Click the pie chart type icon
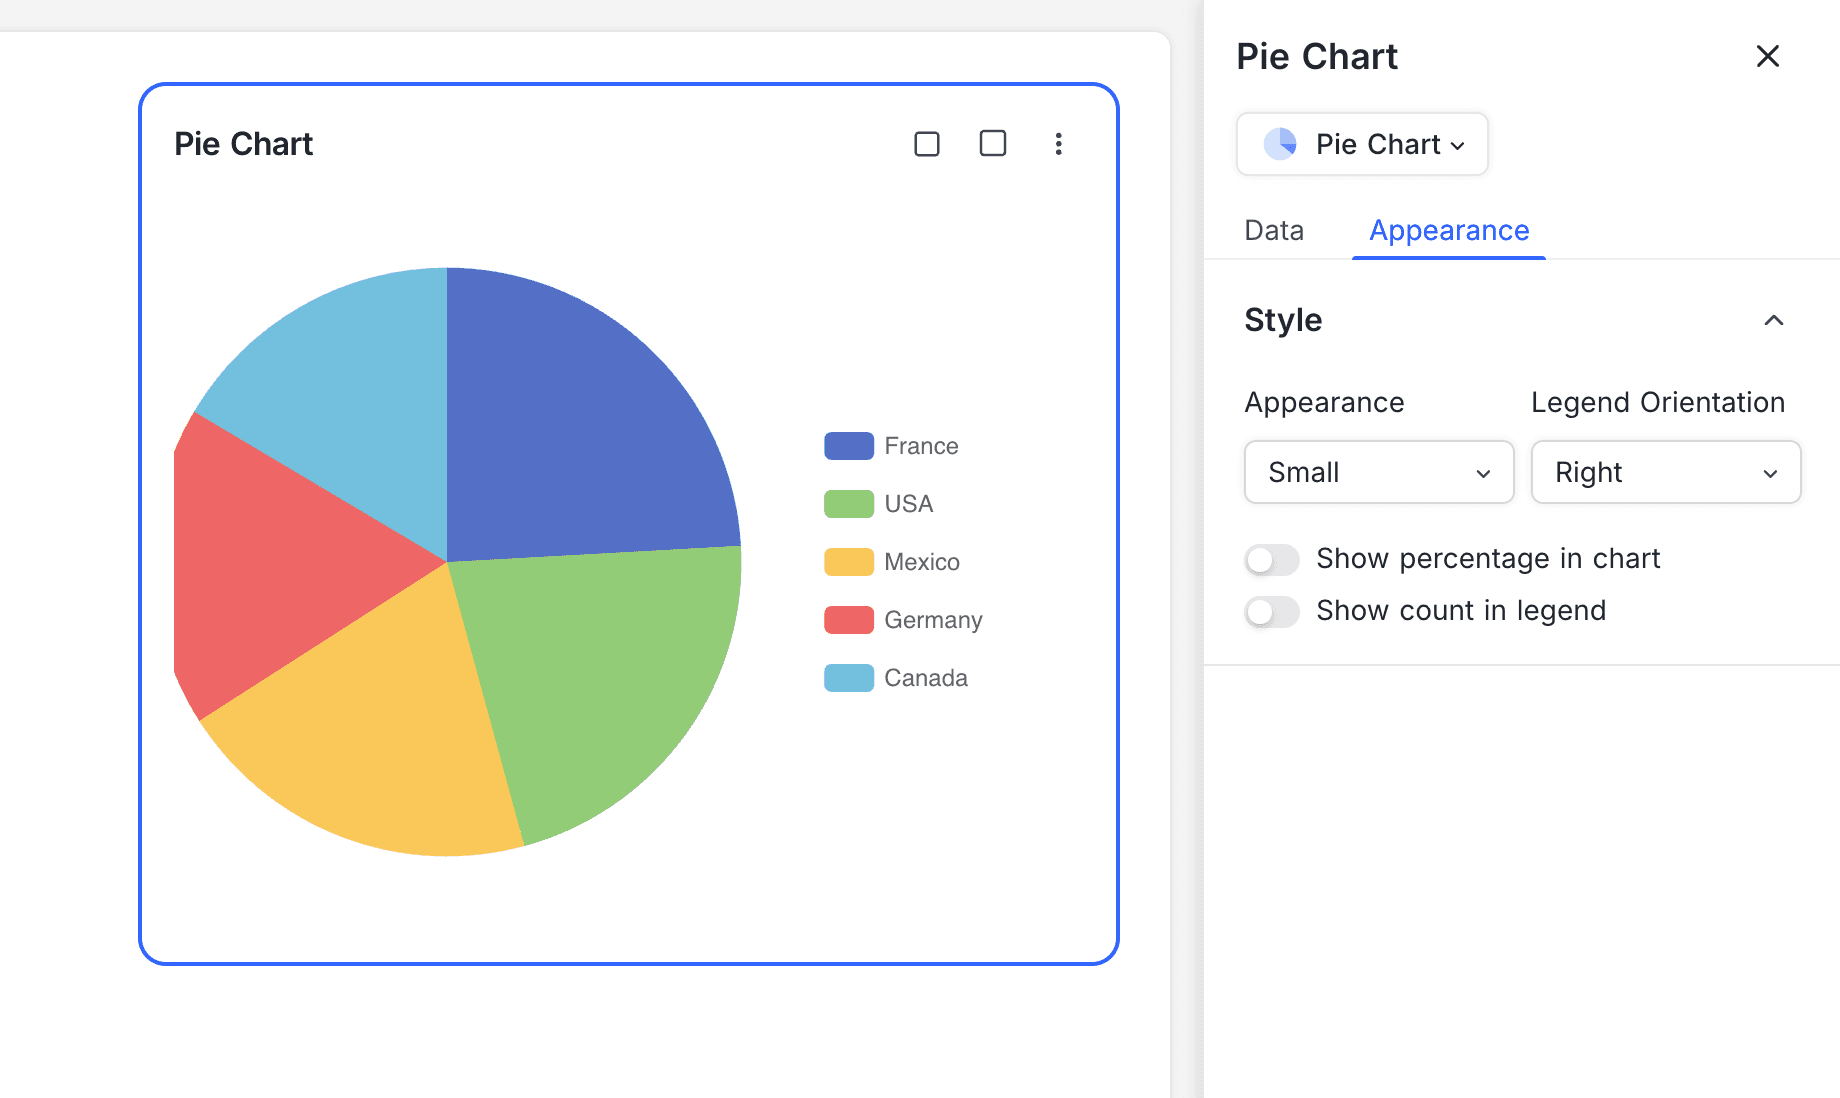Viewport: 1840px width, 1098px height. 1280,145
